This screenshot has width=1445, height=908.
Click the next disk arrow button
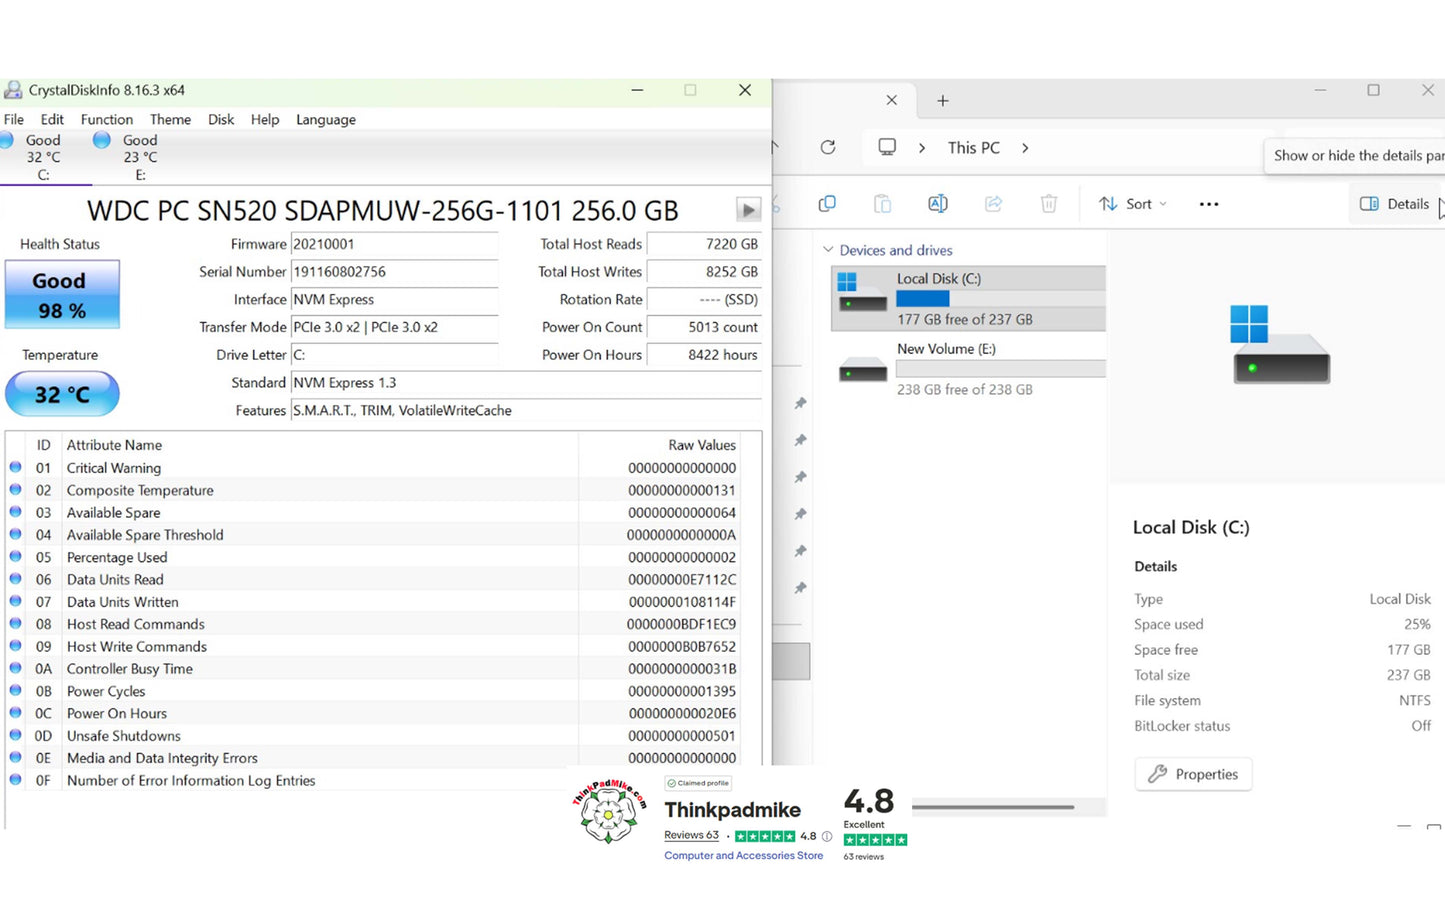(748, 209)
